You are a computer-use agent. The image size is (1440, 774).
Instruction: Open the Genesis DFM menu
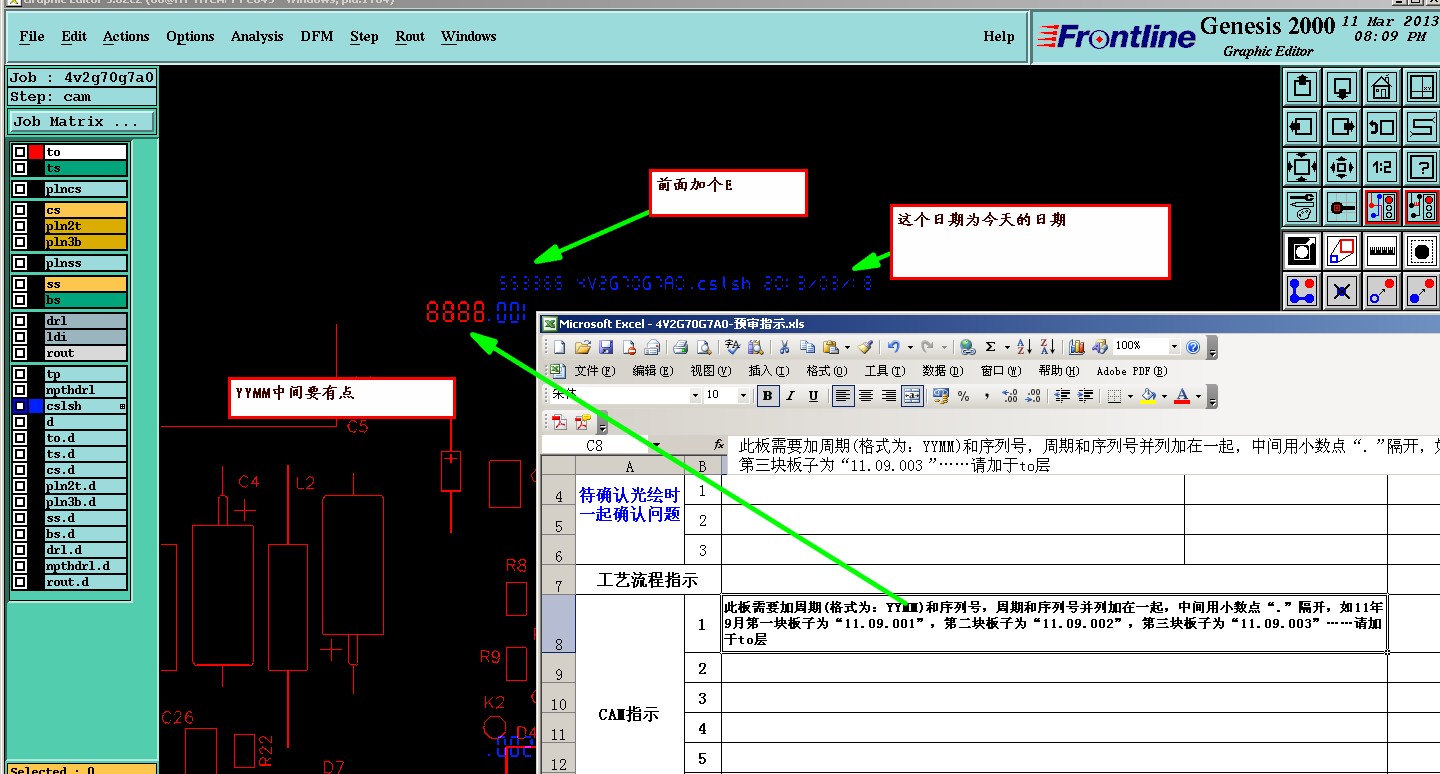tap(317, 36)
